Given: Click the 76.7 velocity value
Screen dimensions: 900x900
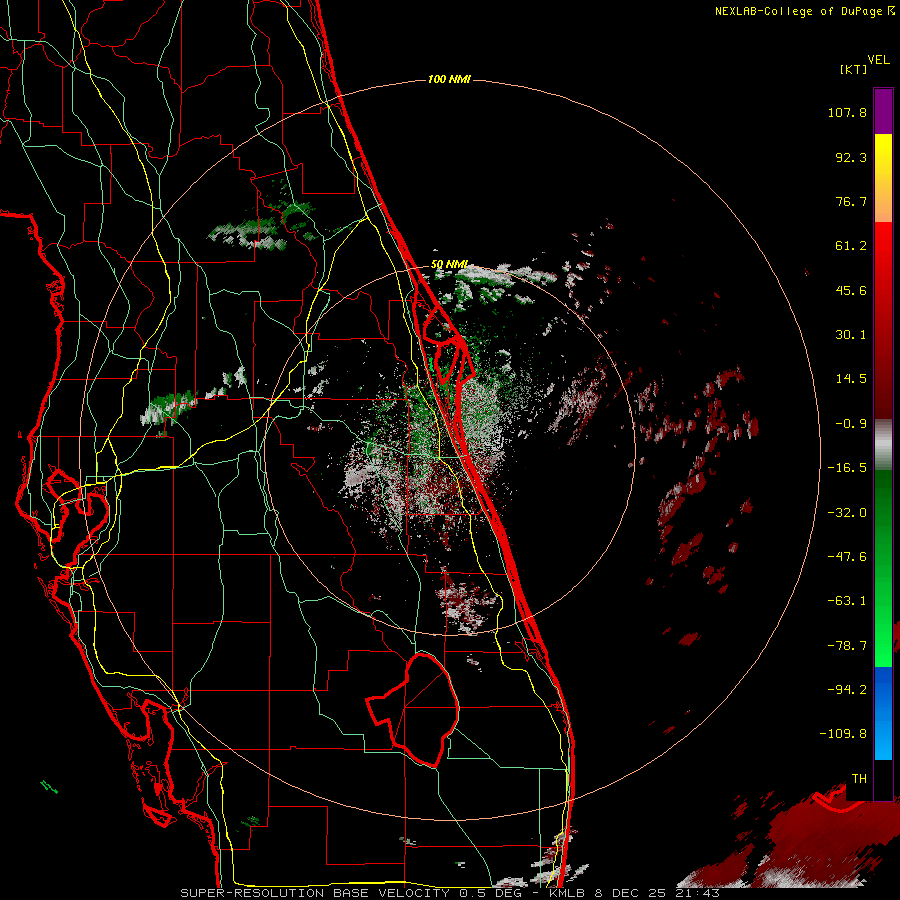Looking at the screenshot, I should [851, 201].
